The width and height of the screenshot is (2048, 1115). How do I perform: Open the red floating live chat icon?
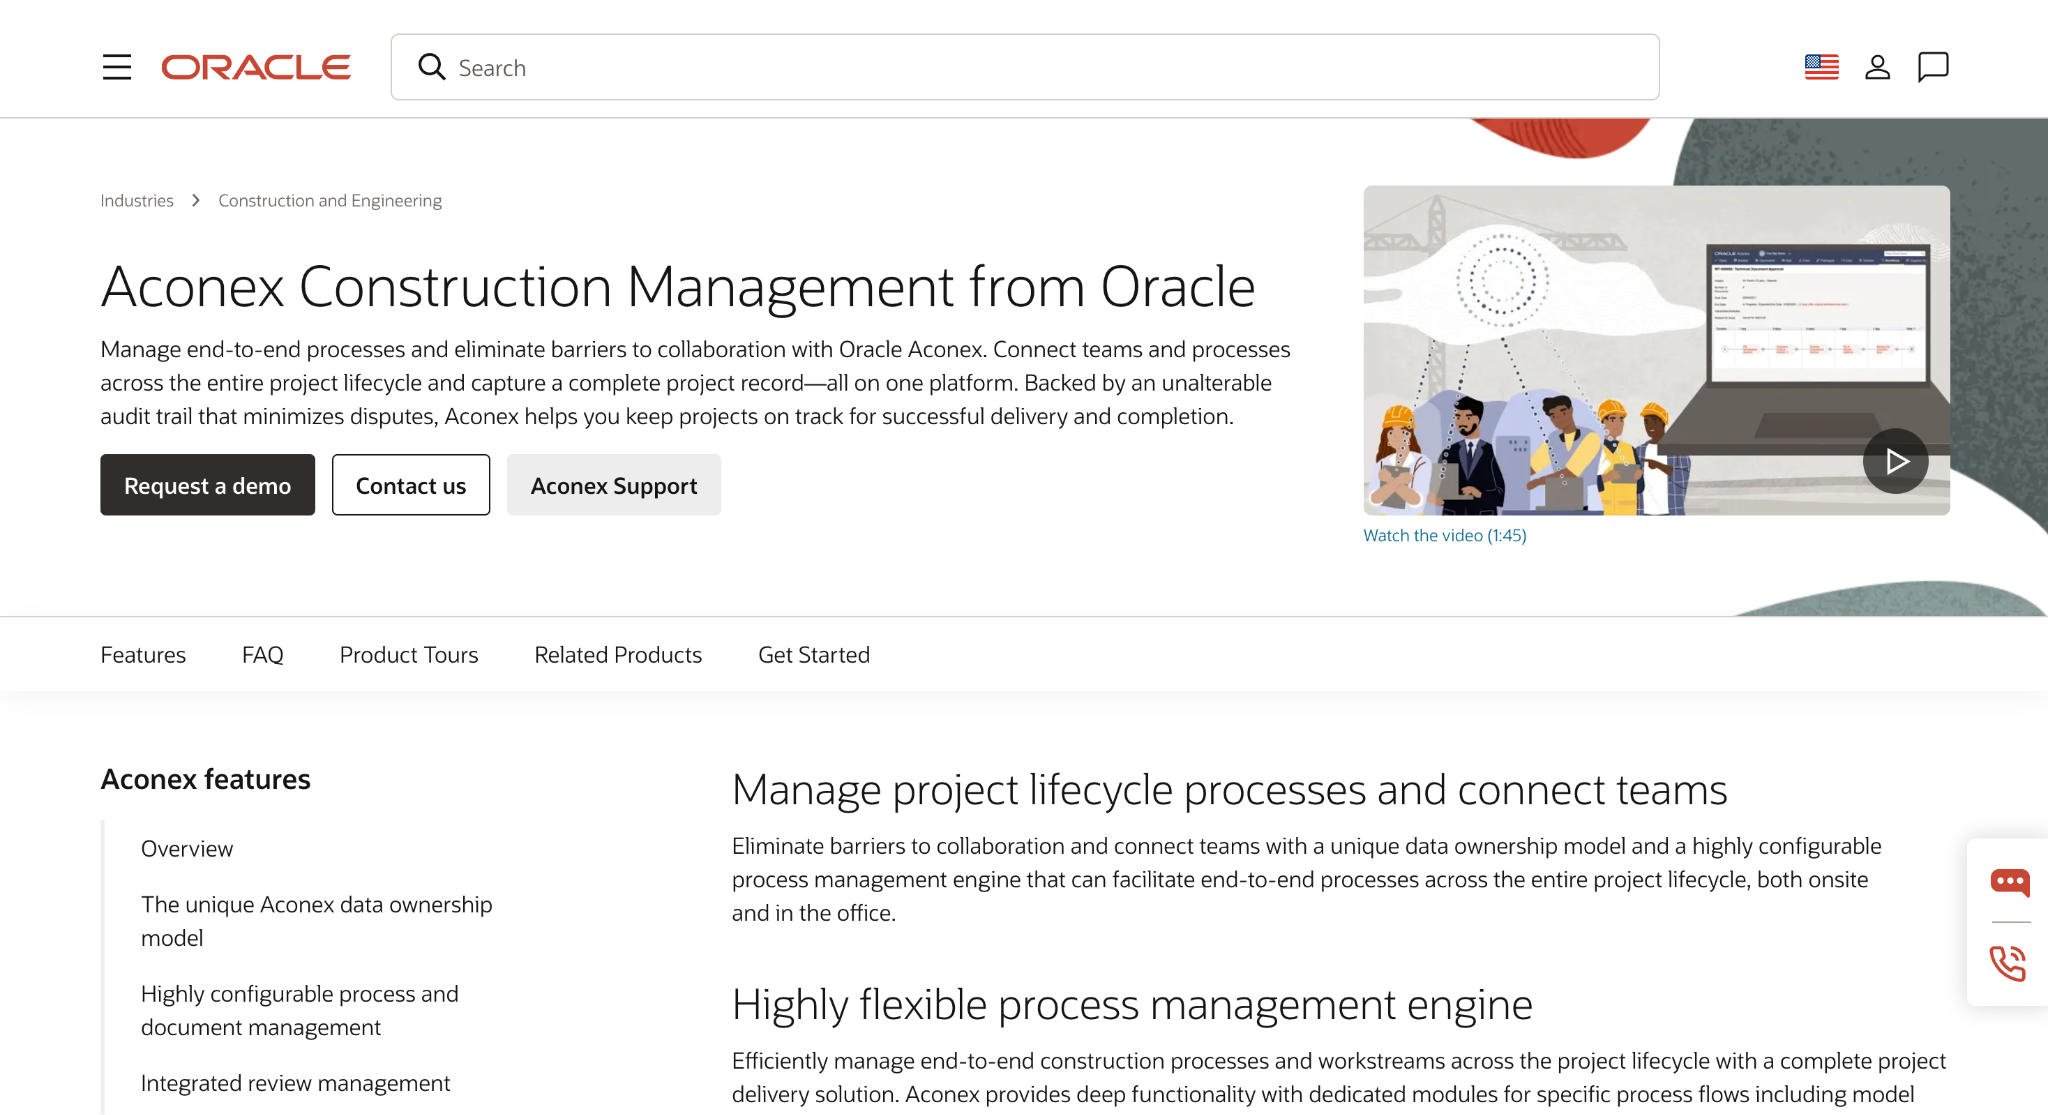pyautogui.click(x=2009, y=882)
